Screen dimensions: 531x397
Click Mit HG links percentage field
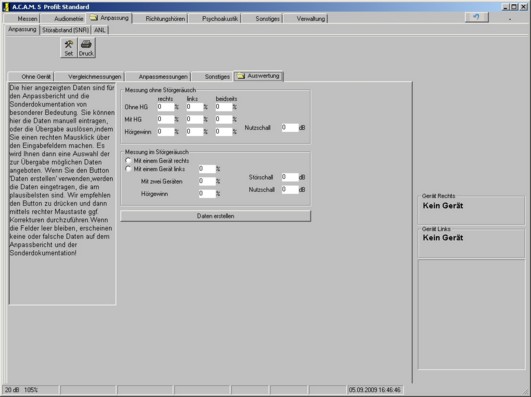click(x=194, y=119)
